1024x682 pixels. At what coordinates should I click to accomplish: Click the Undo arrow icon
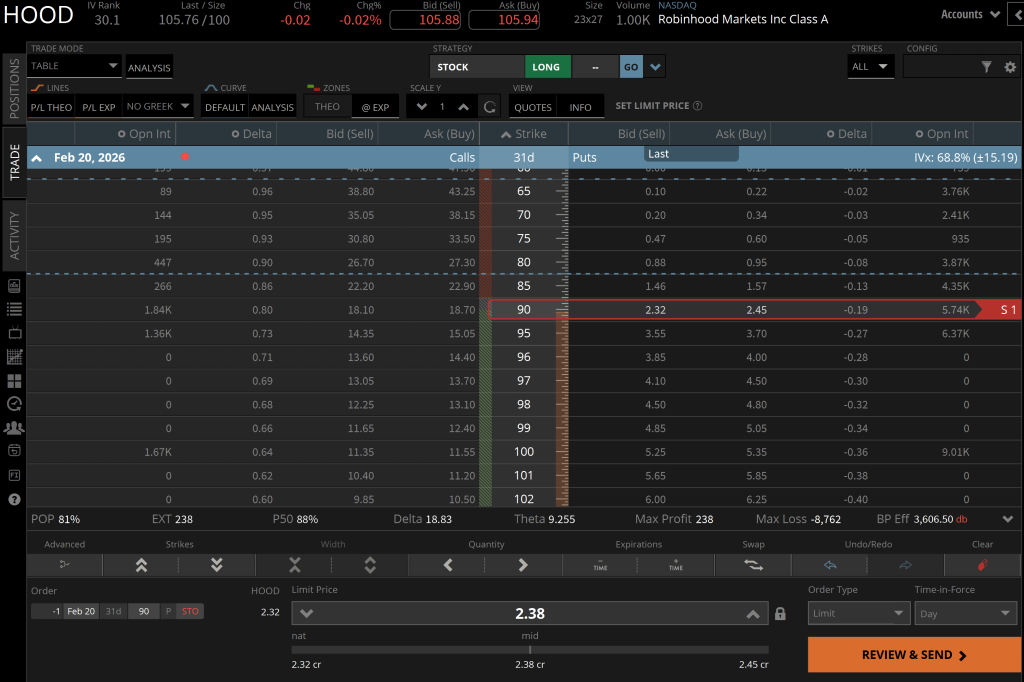click(830, 565)
